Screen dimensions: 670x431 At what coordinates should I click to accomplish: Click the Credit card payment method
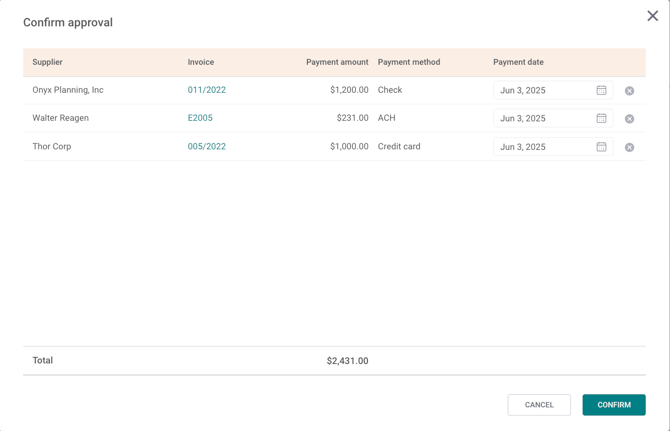(x=399, y=147)
